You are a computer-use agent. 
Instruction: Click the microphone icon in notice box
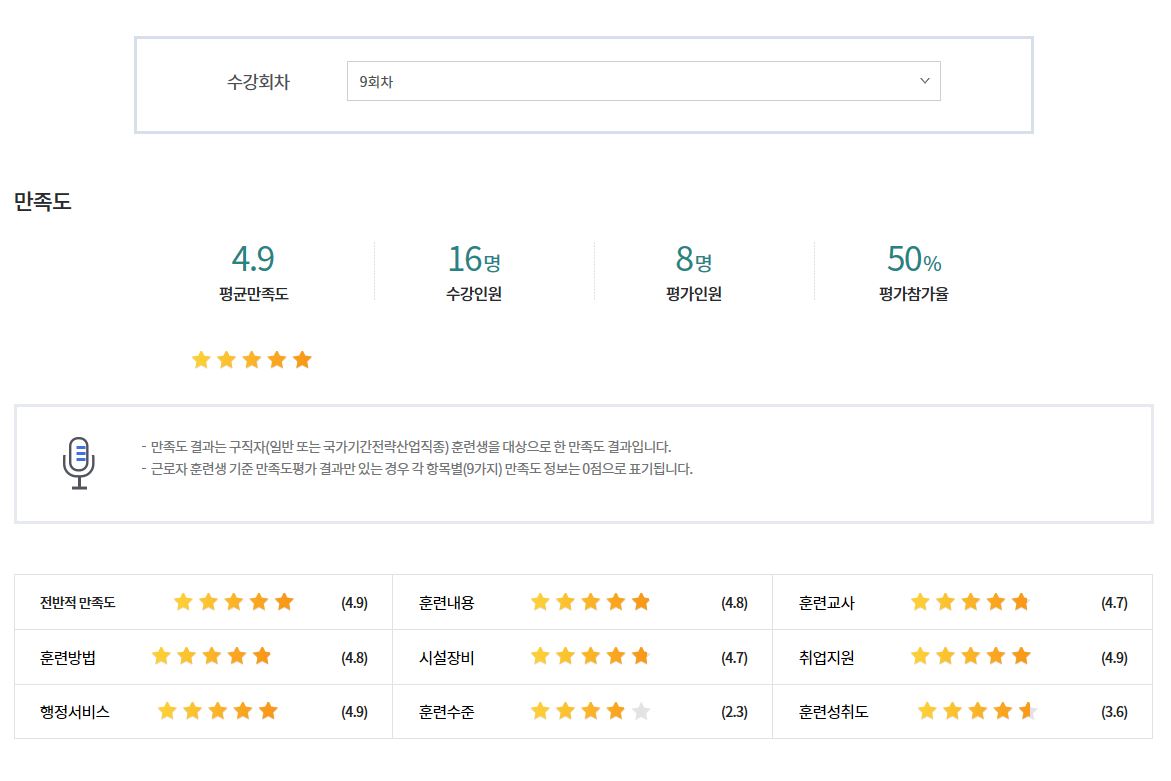[x=79, y=463]
